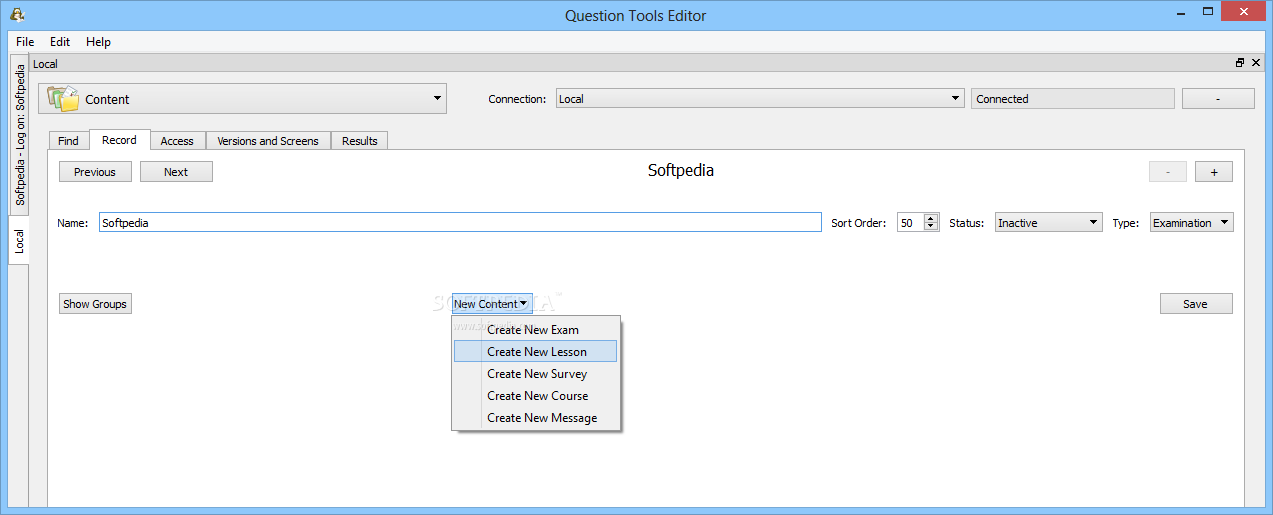
Task: Switch to the Access tab
Action: pyautogui.click(x=177, y=141)
